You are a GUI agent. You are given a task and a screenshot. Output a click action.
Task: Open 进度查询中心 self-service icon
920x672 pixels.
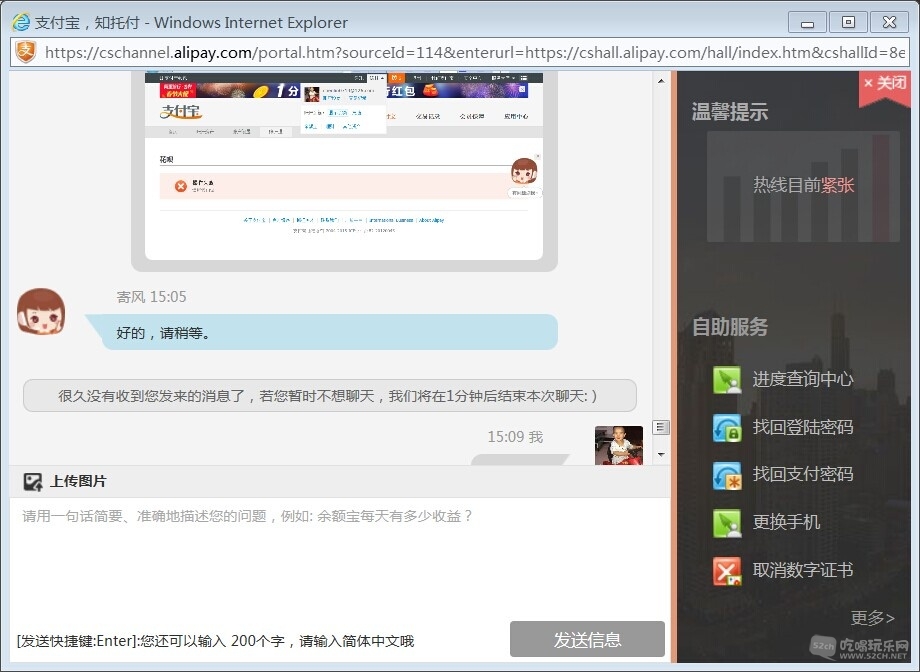point(728,380)
